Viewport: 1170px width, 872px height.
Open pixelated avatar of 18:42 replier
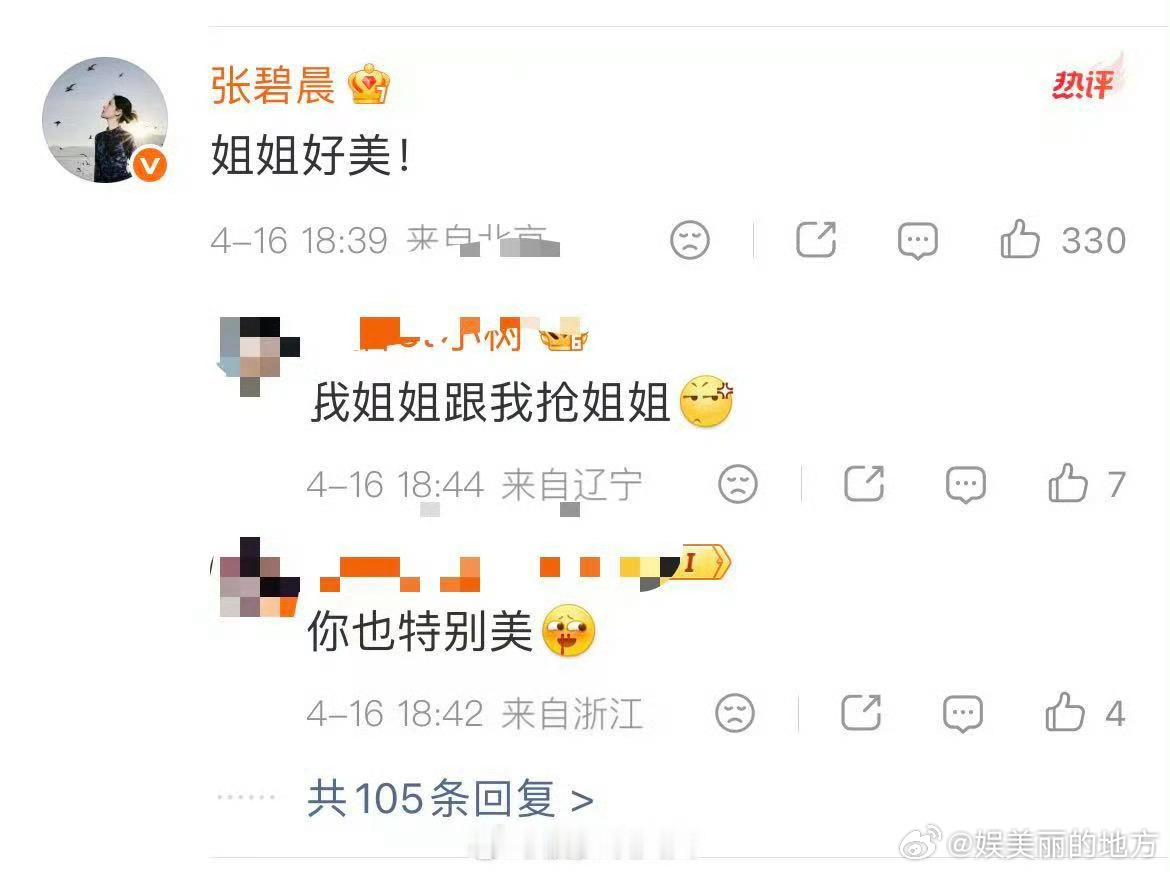257,577
